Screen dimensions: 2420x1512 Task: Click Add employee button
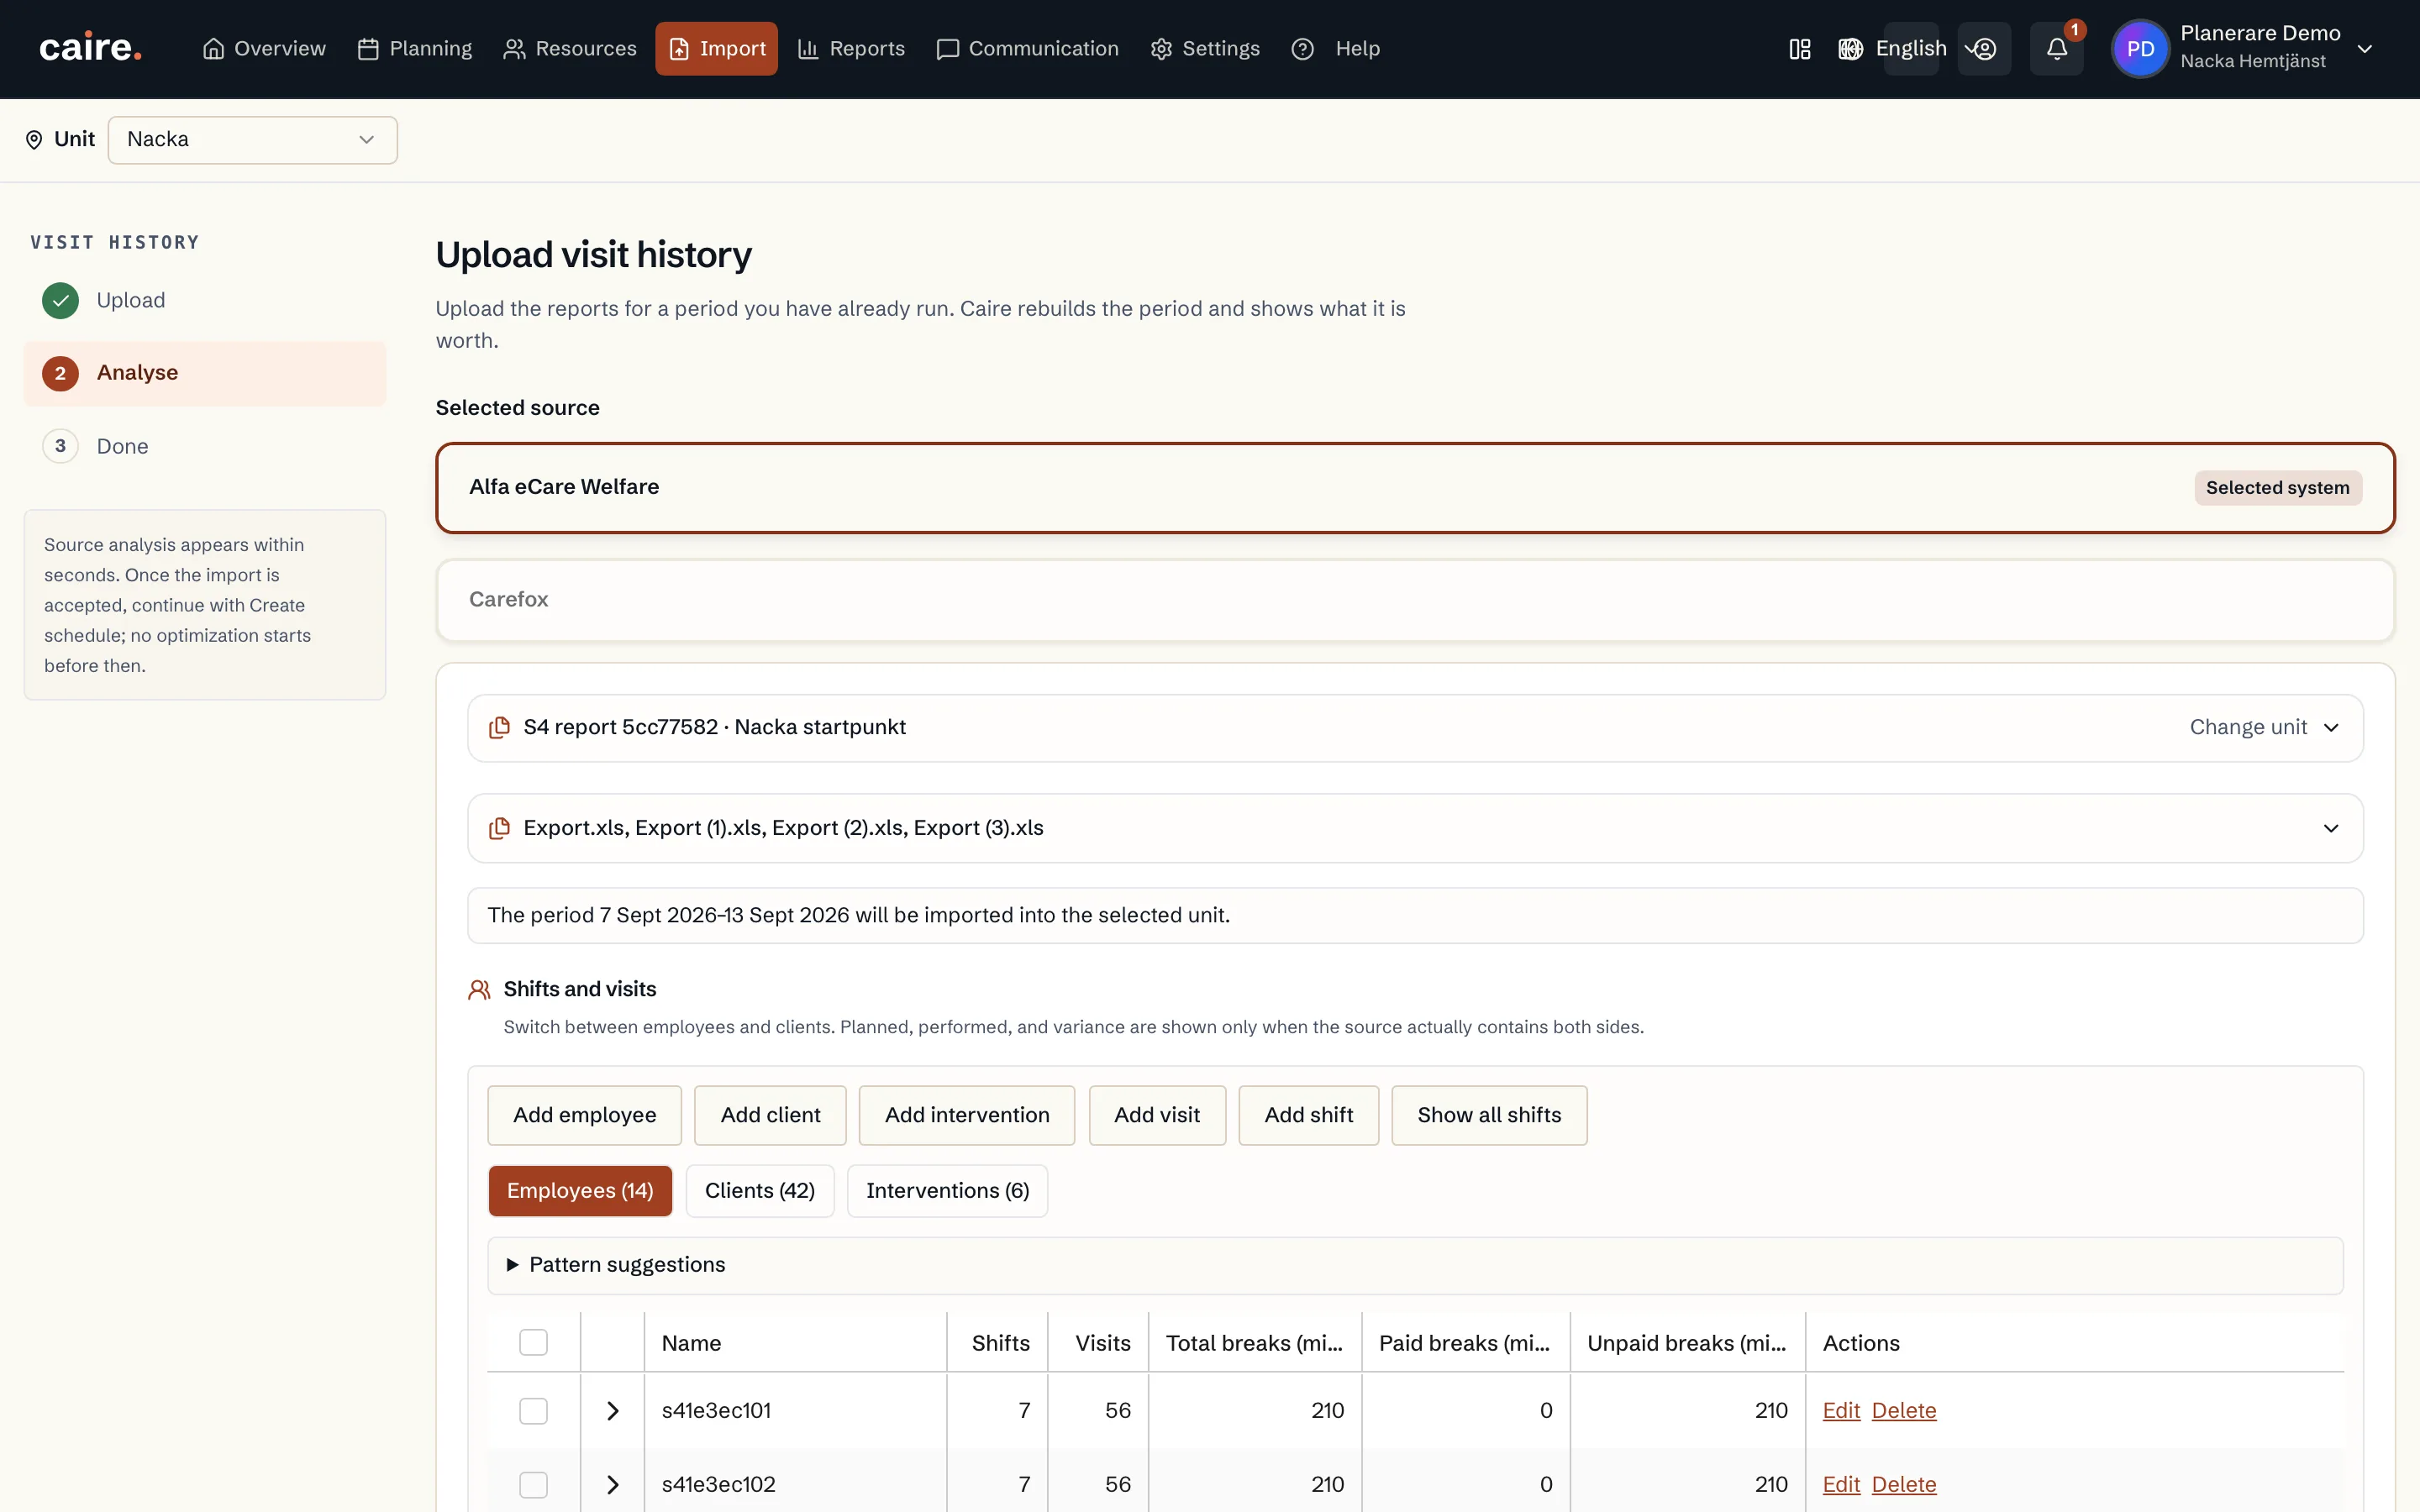[584, 1115]
